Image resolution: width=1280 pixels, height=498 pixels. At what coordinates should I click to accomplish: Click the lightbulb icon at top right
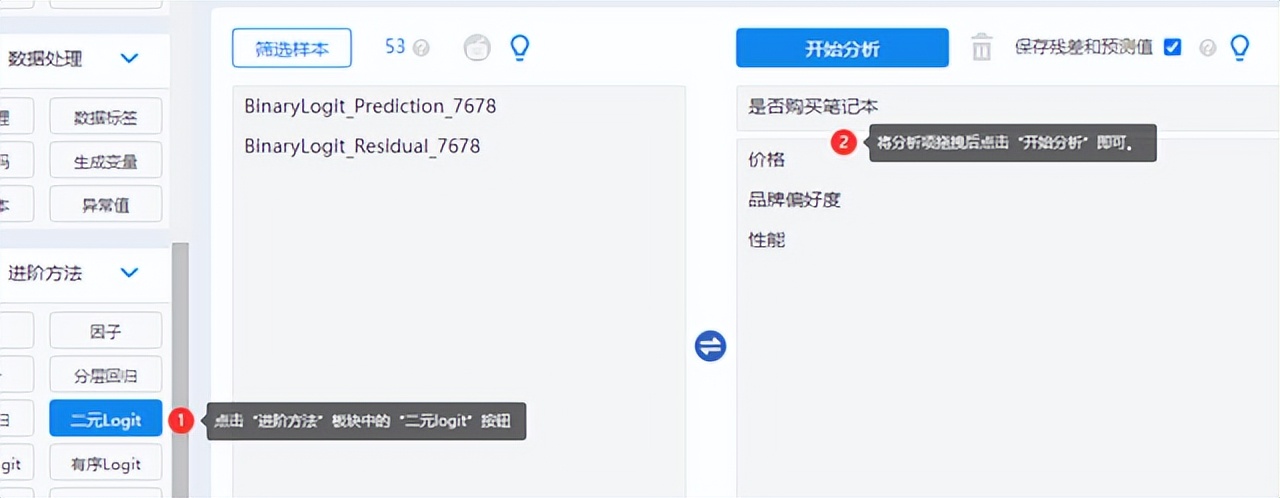click(x=1240, y=47)
